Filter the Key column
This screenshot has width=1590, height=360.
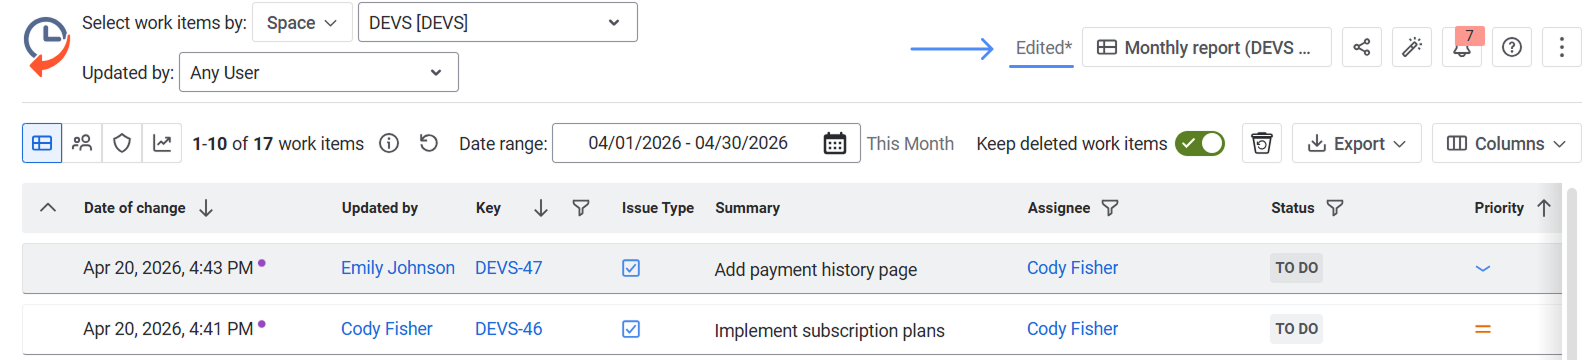pos(581,208)
